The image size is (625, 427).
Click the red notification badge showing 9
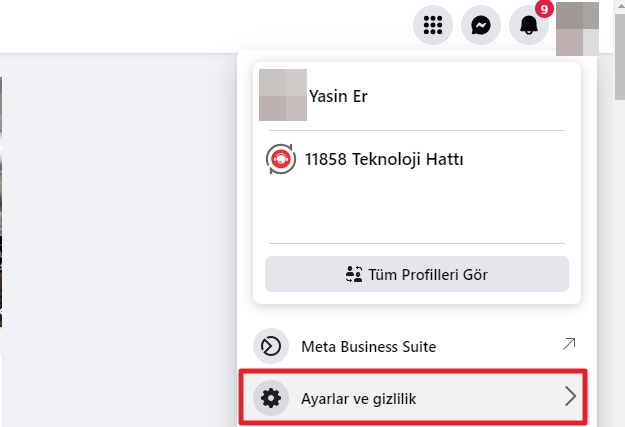544,9
